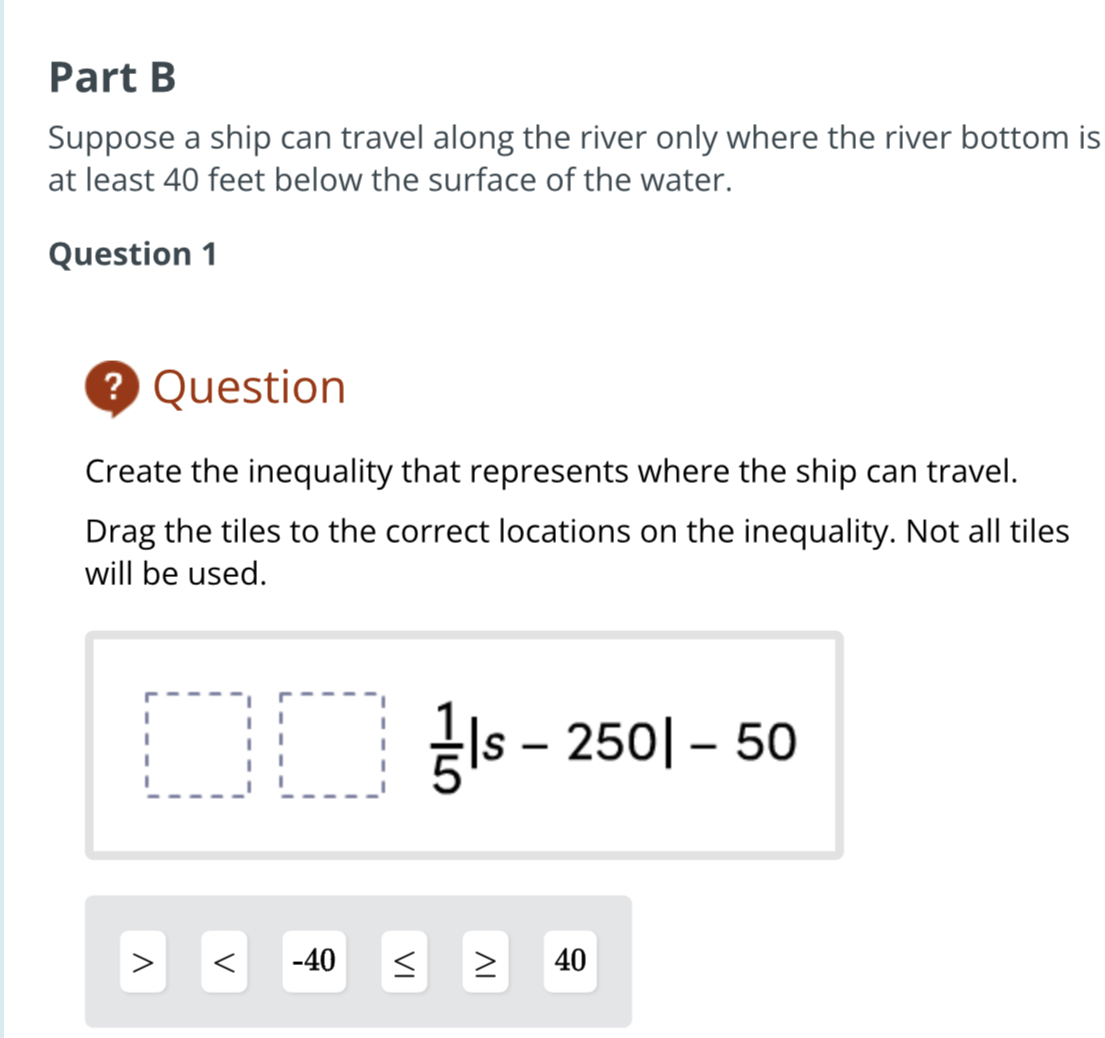Click the second dashed placeholder box
The height and width of the screenshot is (1038, 1105).
tap(333, 745)
